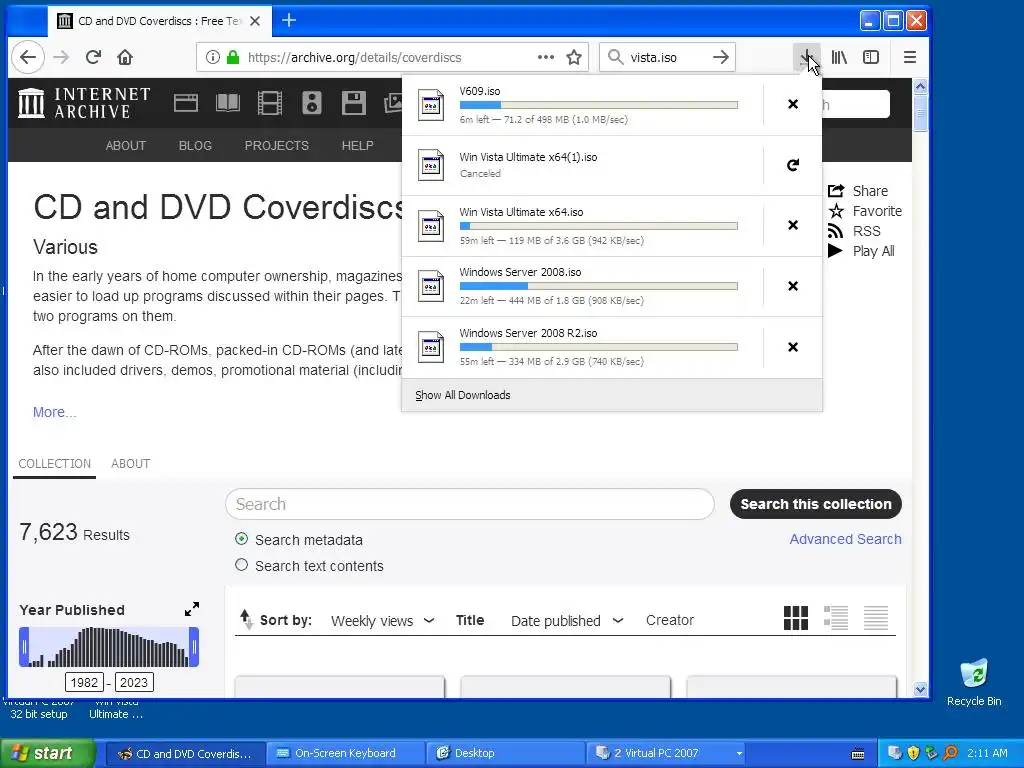Open the Weekly views sort dropdown
1024x768 pixels.
coord(383,621)
